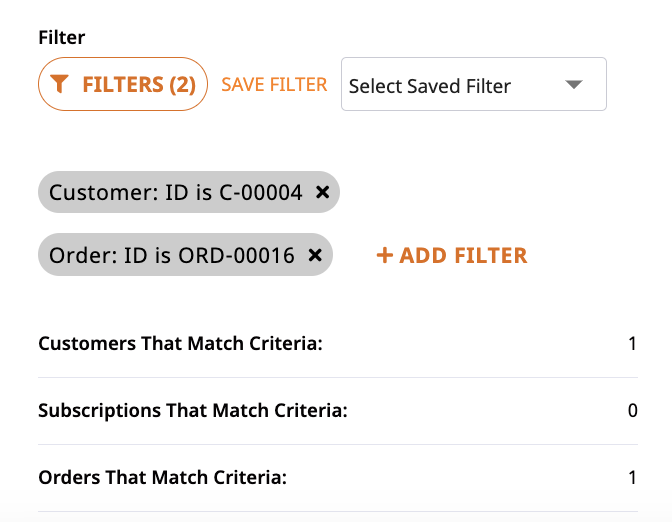Image resolution: width=672 pixels, height=522 pixels.
Task: Click the saved filter dropdown arrow
Action: (573, 84)
